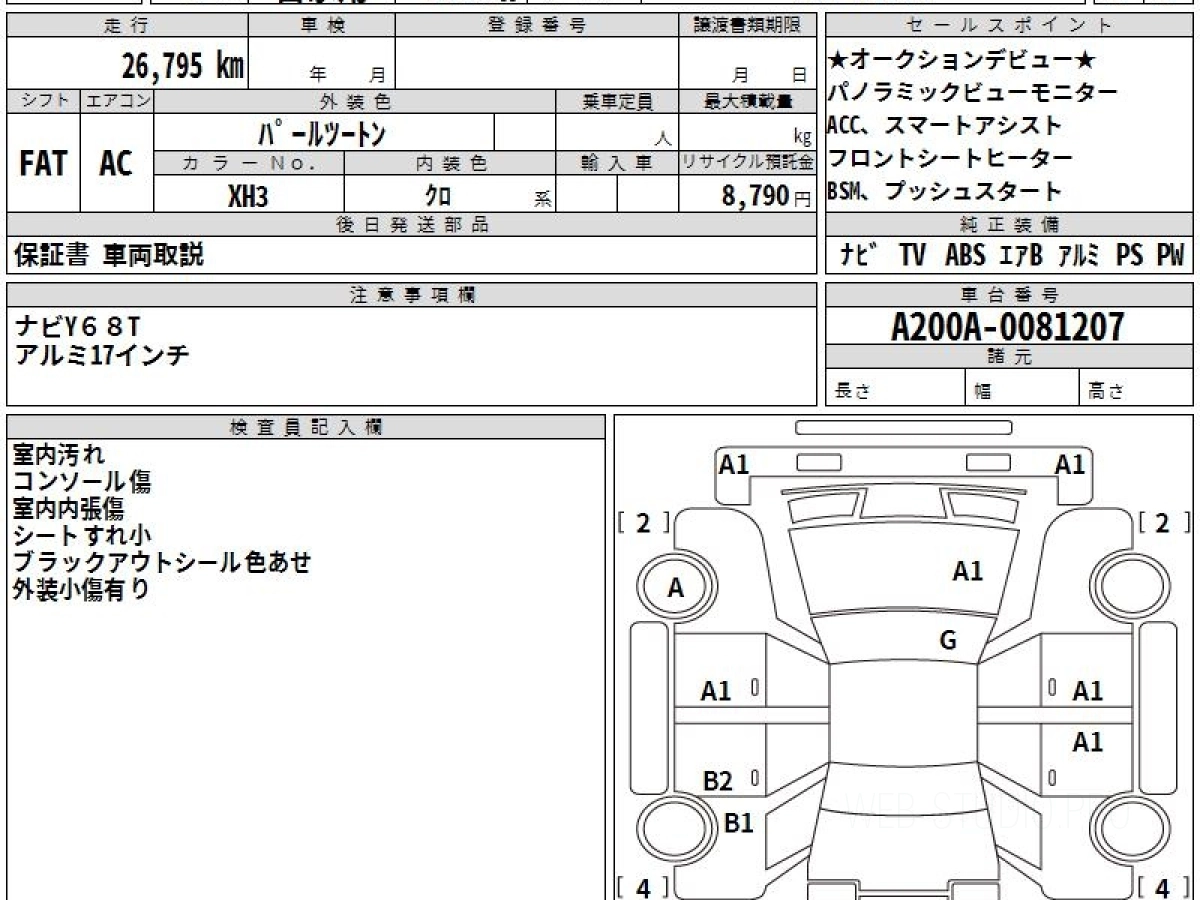This screenshot has width=1200, height=900.
Task: Select the シフト header cell
Action: pyautogui.click(x=44, y=101)
